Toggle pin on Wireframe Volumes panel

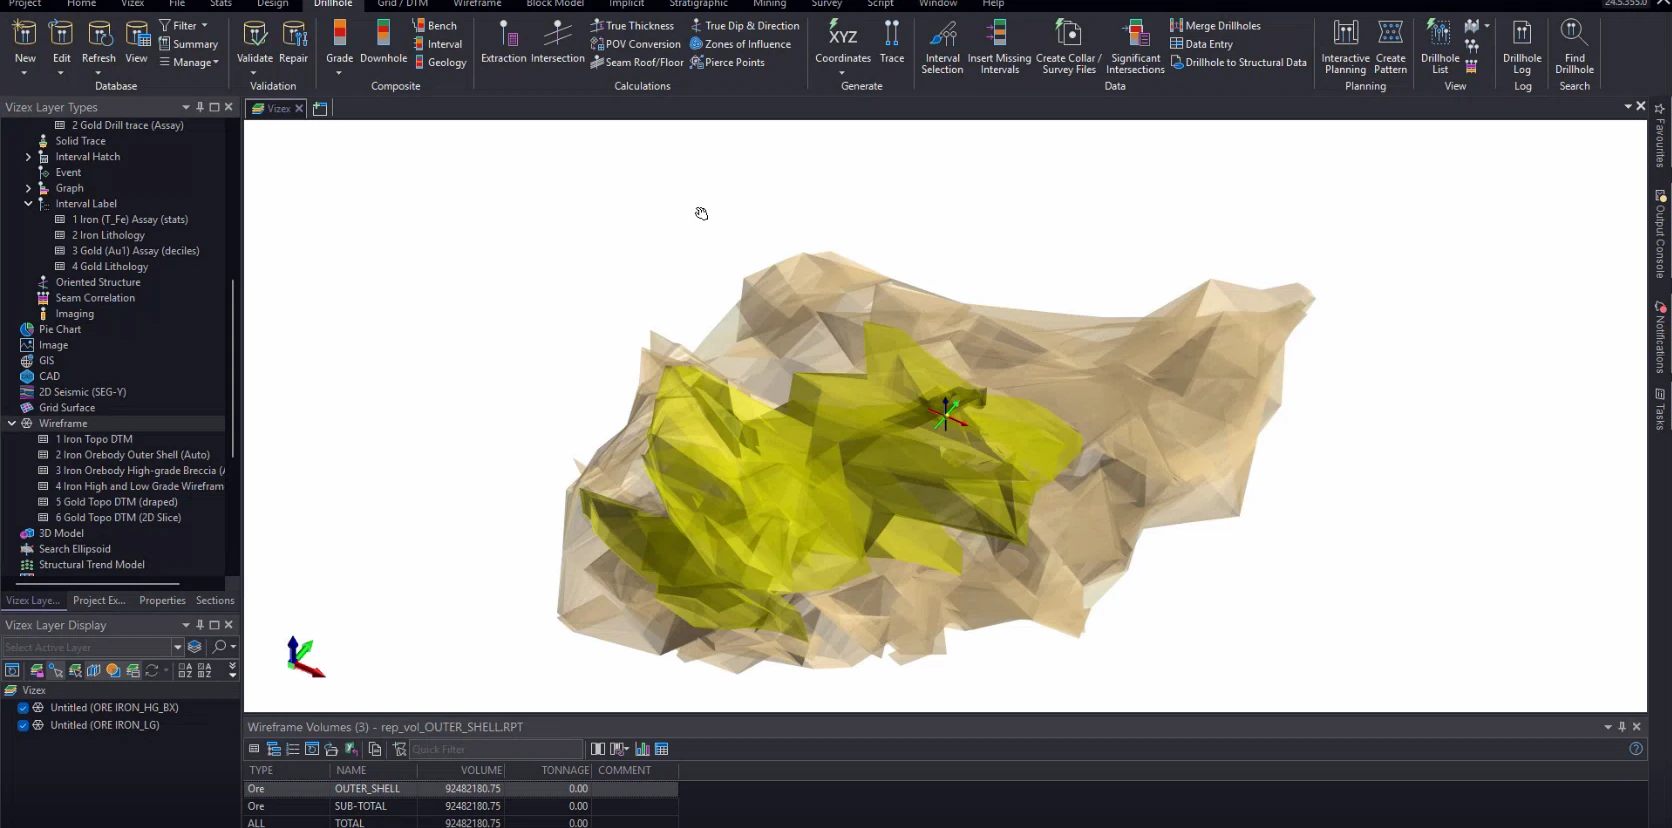[1622, 727]
